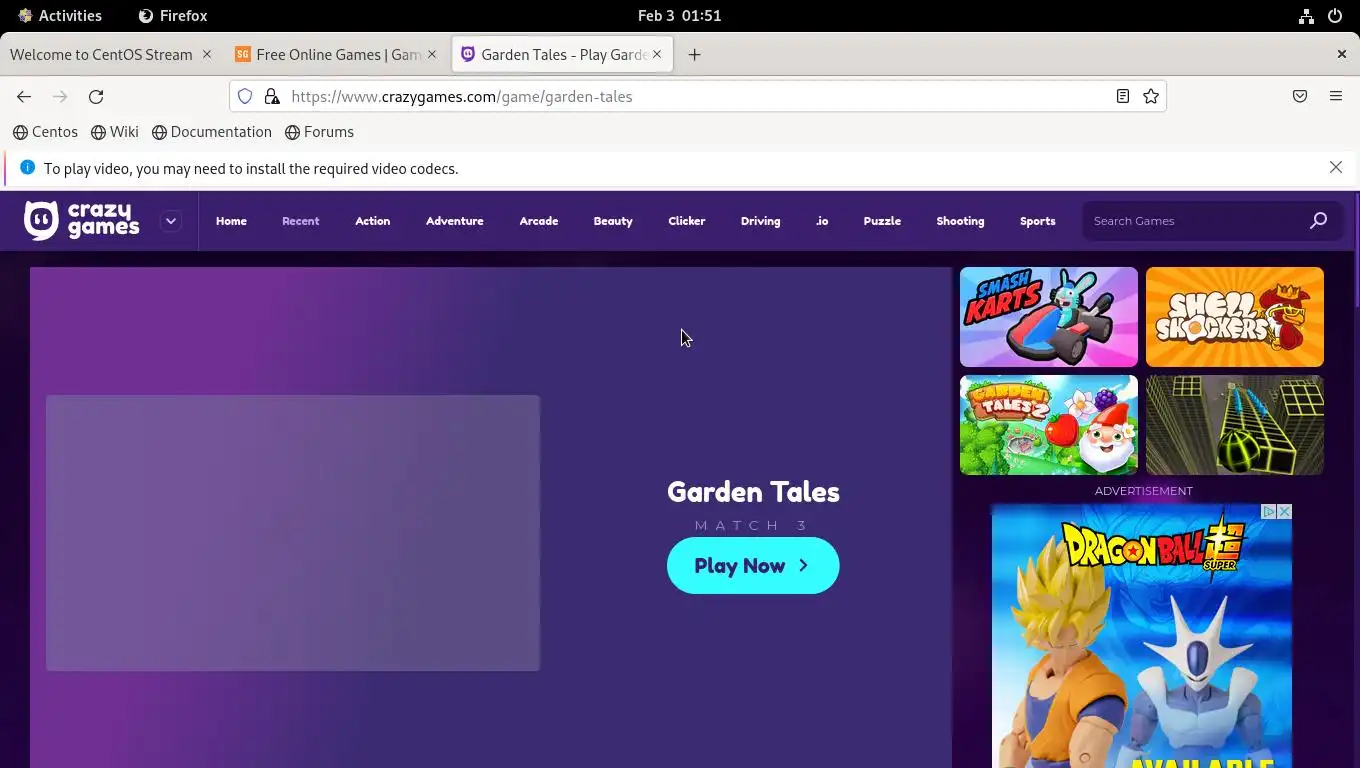Click the network status icon
The height and width of the screenshot is (768, 1360).
coord(1306,16)
